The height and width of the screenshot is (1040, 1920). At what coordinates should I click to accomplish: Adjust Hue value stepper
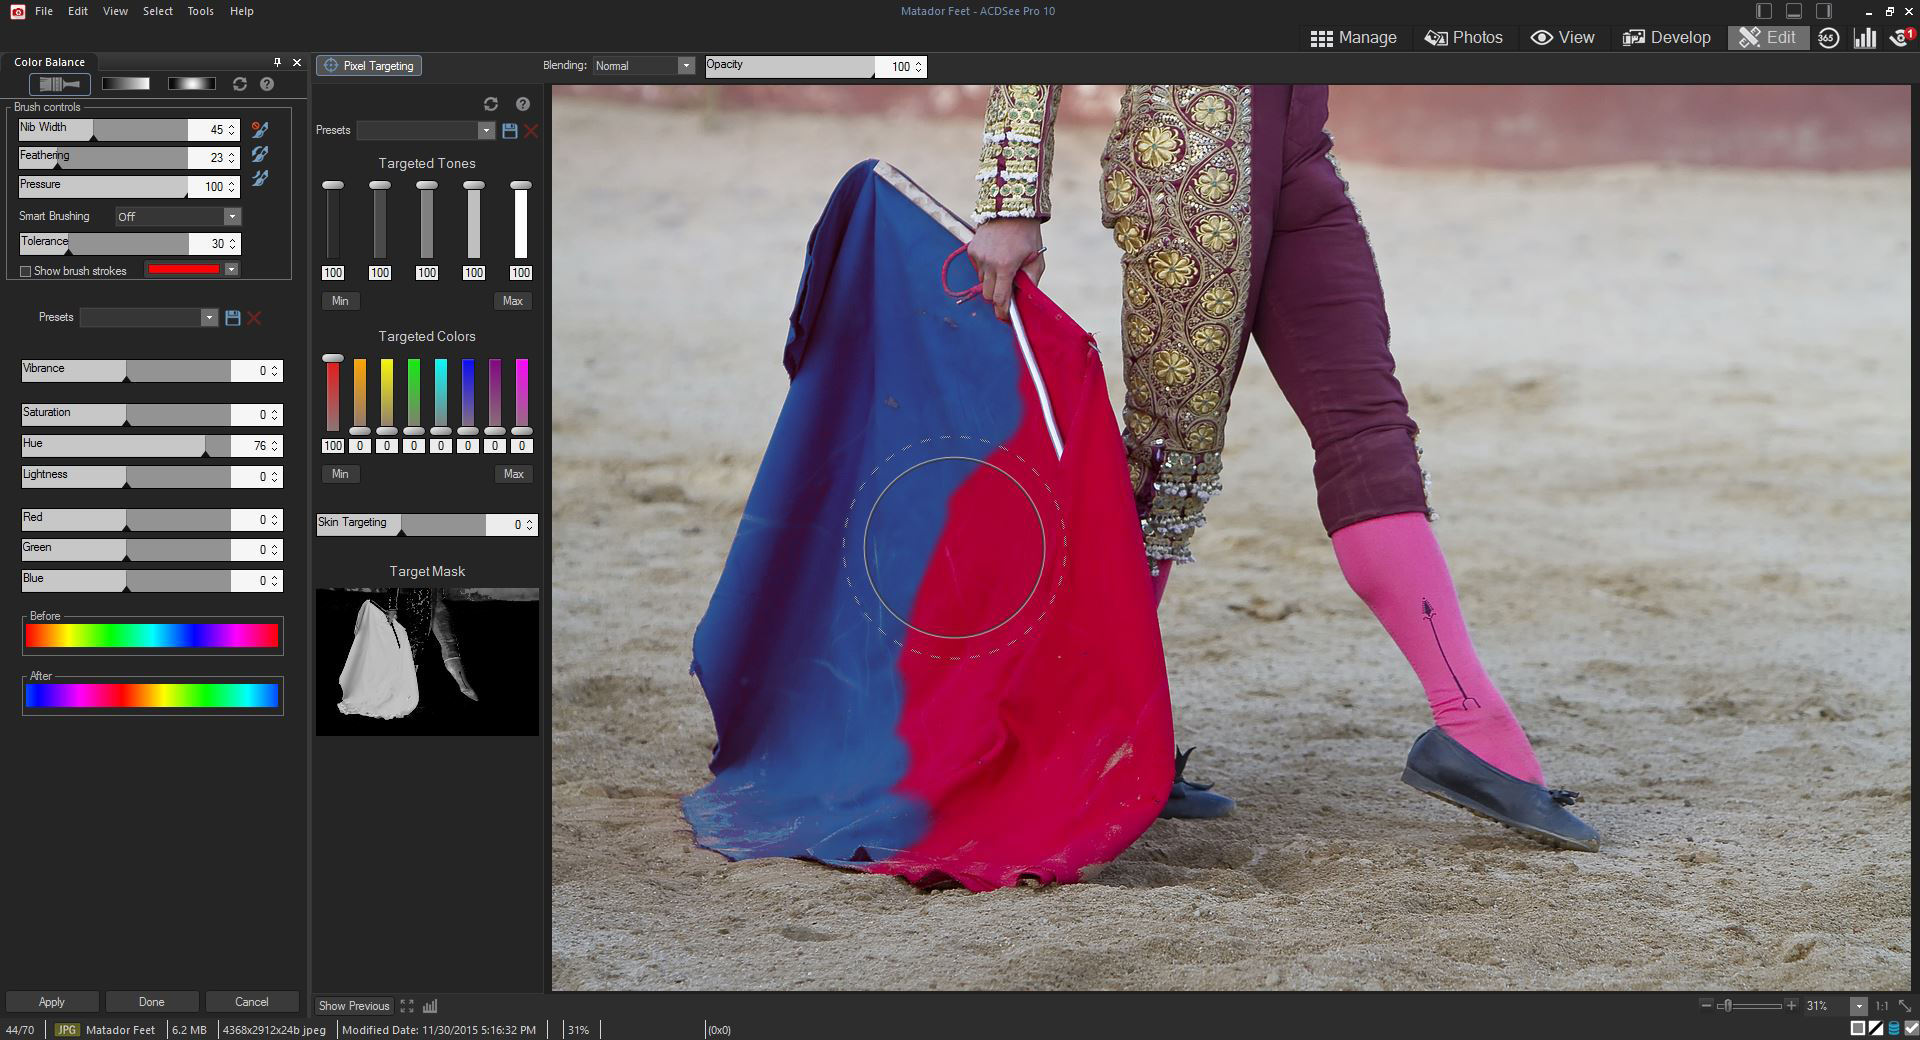[x=276, y=446]
